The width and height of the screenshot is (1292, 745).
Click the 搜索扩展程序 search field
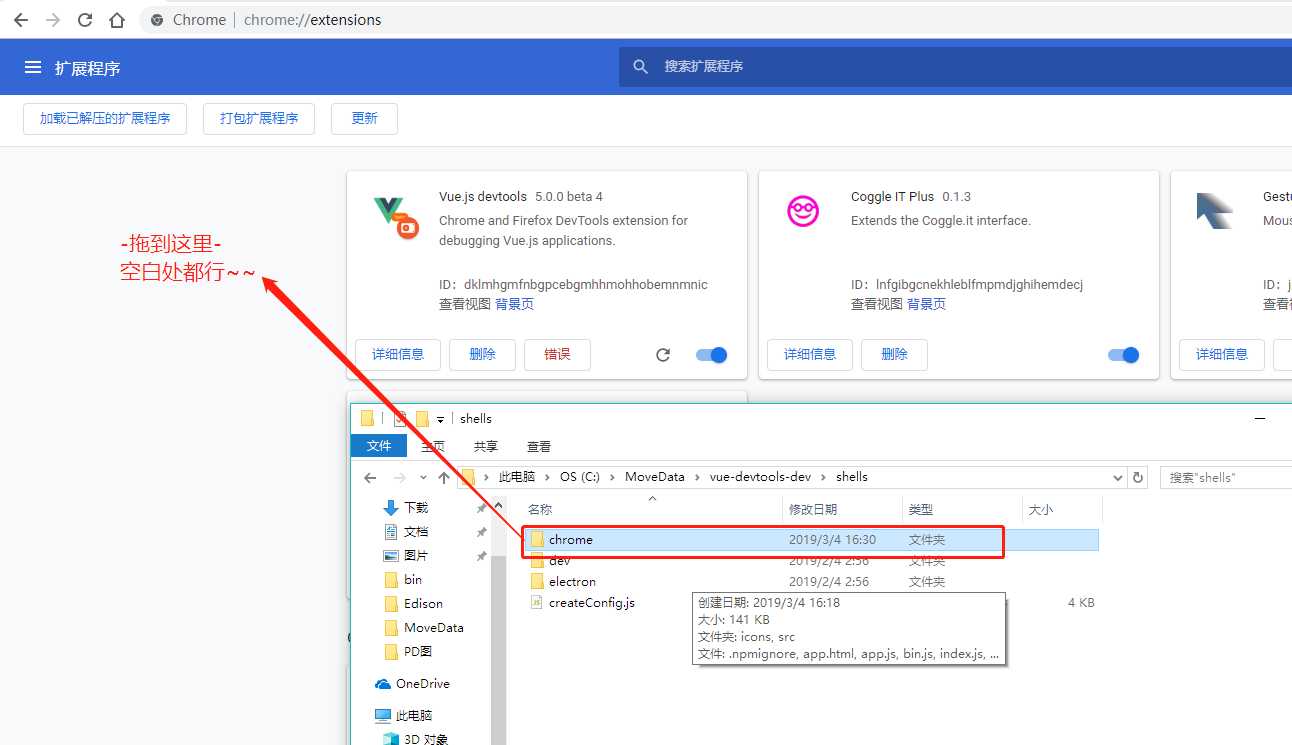coord(955,67)
